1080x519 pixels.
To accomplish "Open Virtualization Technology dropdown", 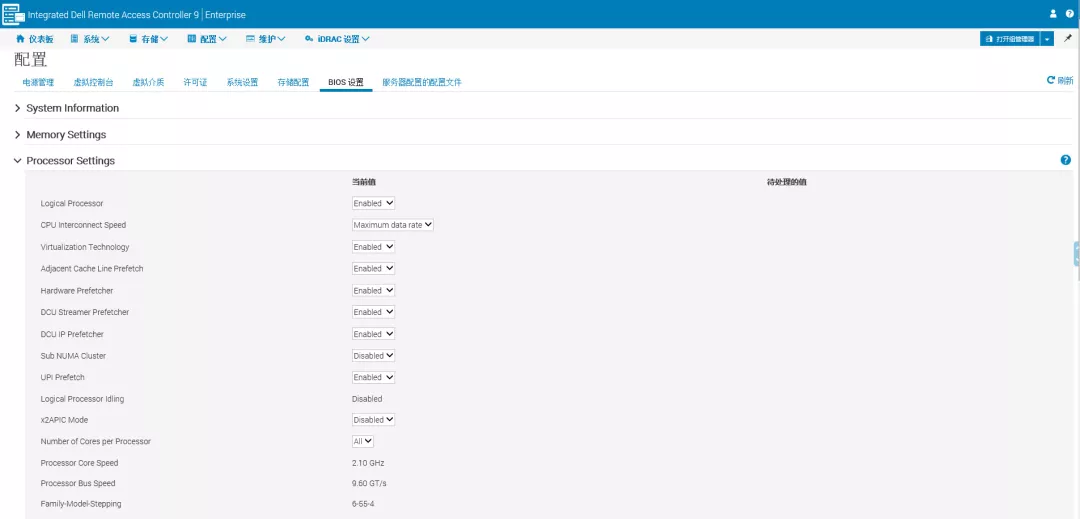I will (x=373, y=246).
